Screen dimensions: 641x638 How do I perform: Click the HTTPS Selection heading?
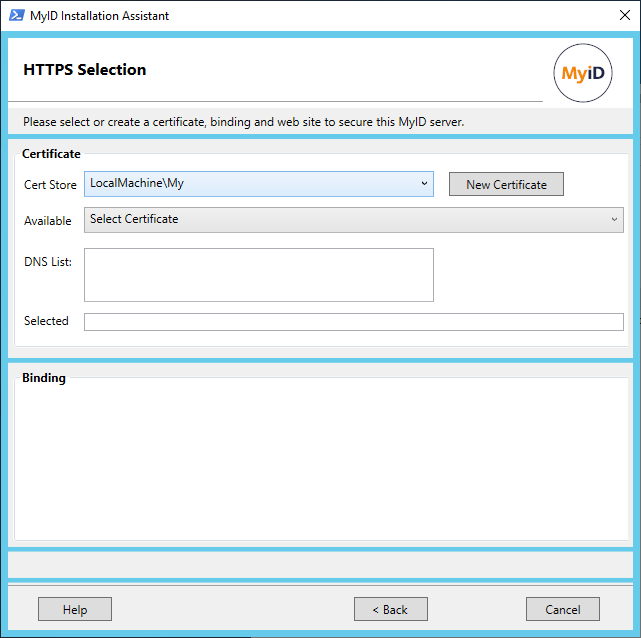tap(84, 70)
